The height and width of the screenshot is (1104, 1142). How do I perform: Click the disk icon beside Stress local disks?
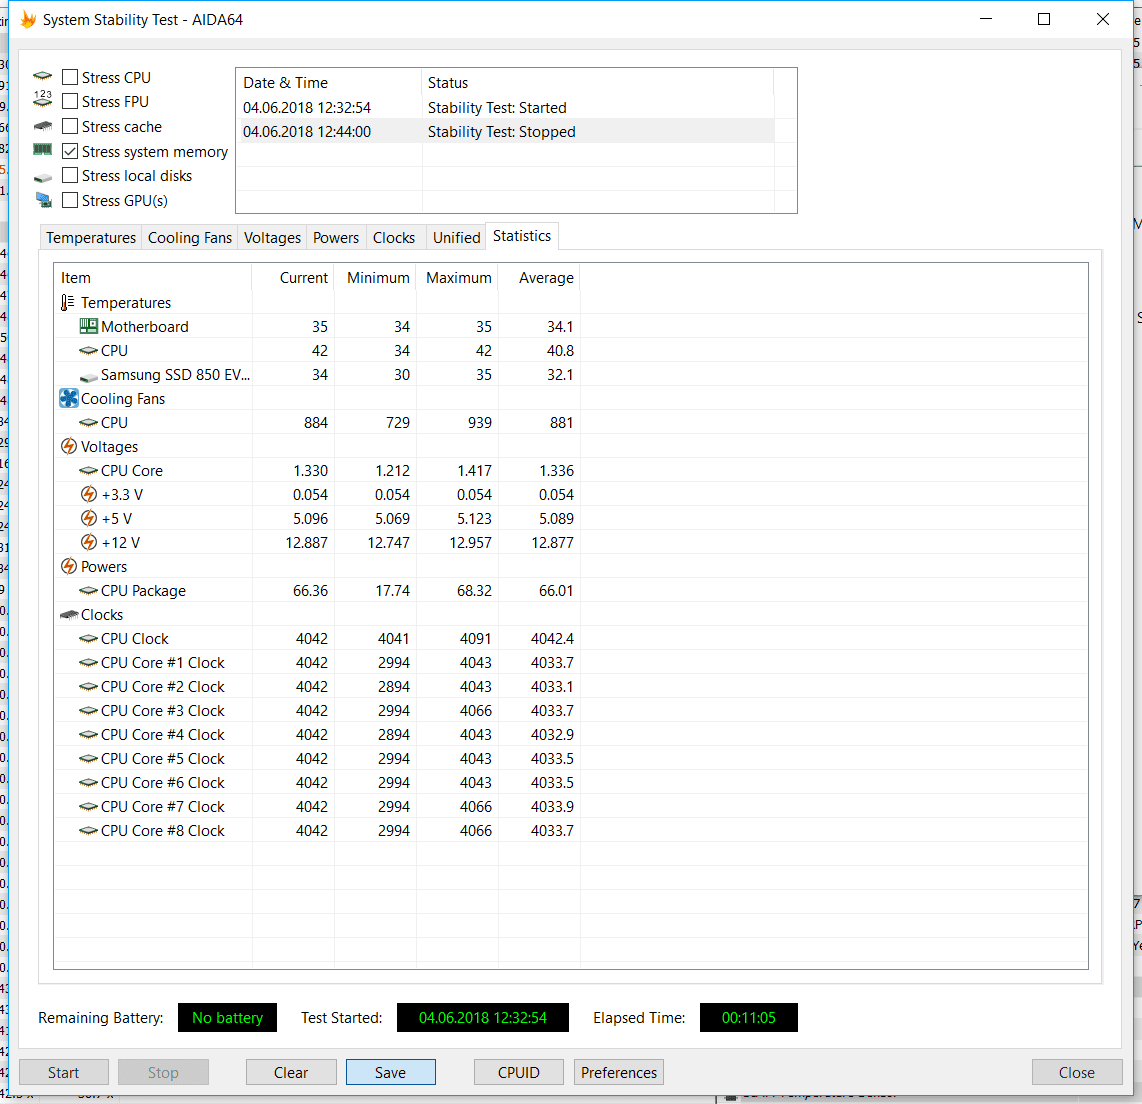(x=43, y=177)
